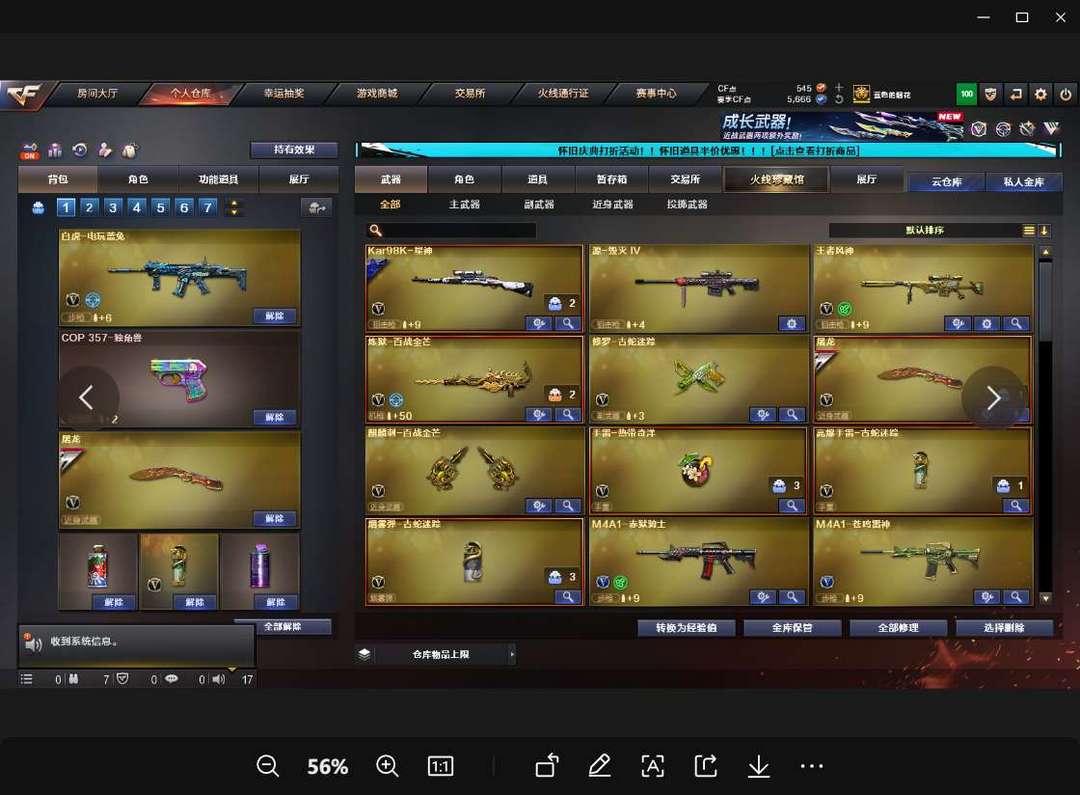Click the backpack share icon right of slots

(317, 207)
